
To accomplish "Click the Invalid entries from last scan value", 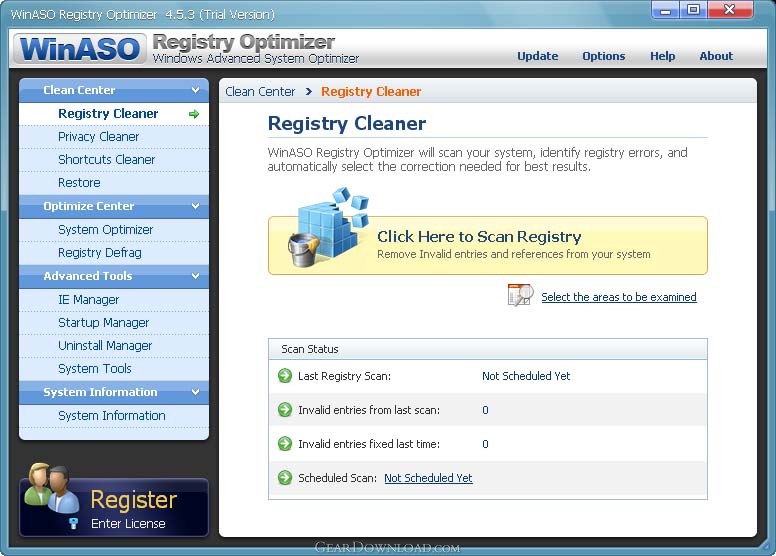I will coord(485,410).
